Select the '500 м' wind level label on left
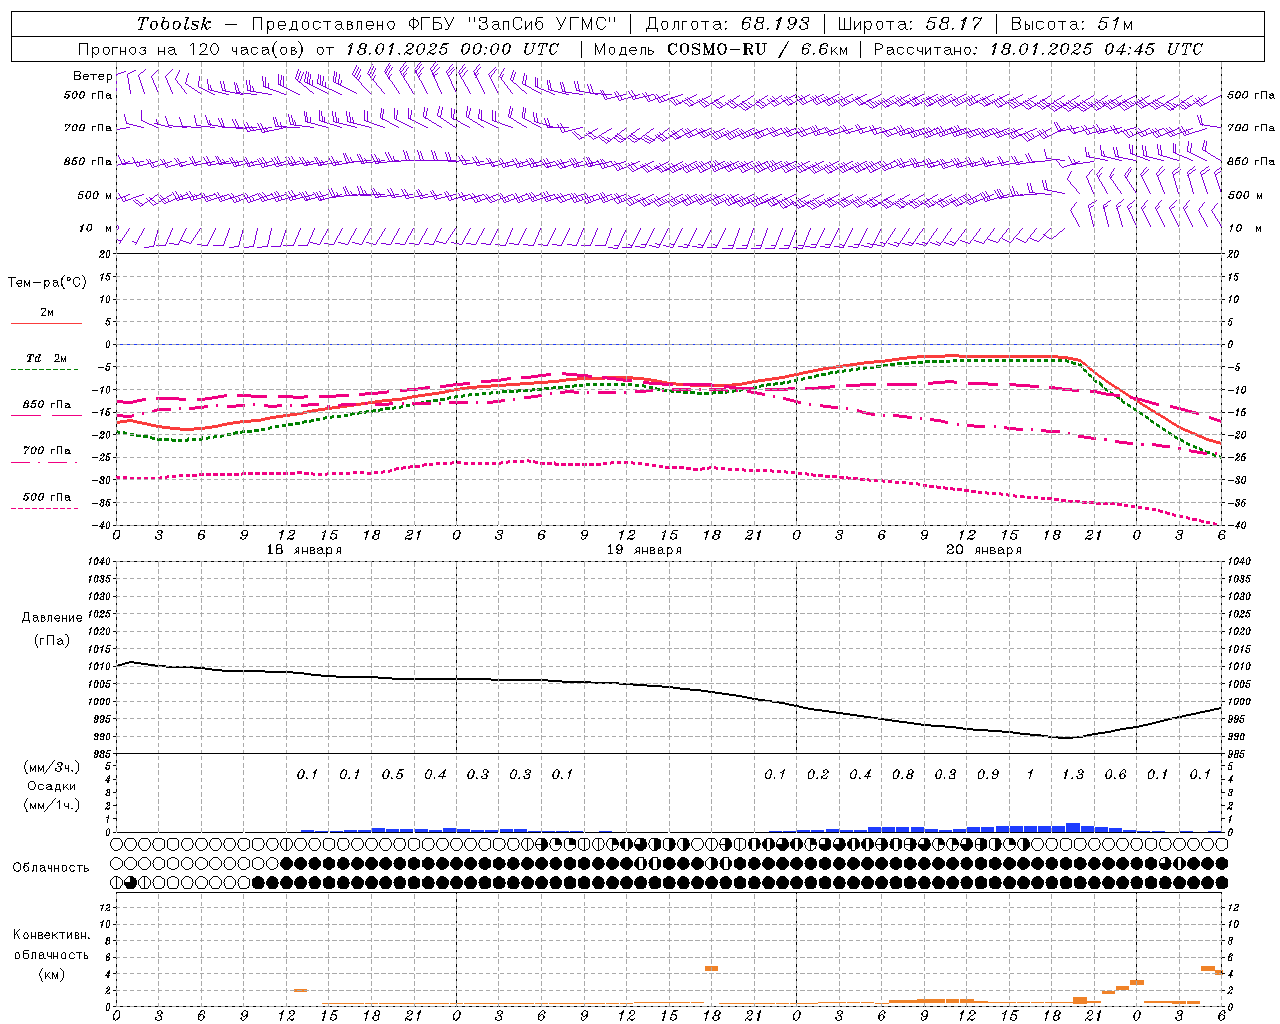Screen dimensions: 1280x1024 [x=95, y=195]
